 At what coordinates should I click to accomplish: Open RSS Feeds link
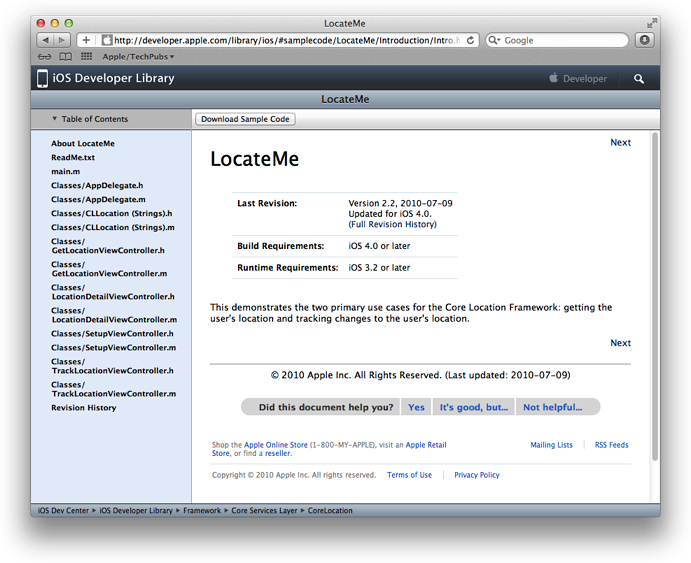click(612, 445)
